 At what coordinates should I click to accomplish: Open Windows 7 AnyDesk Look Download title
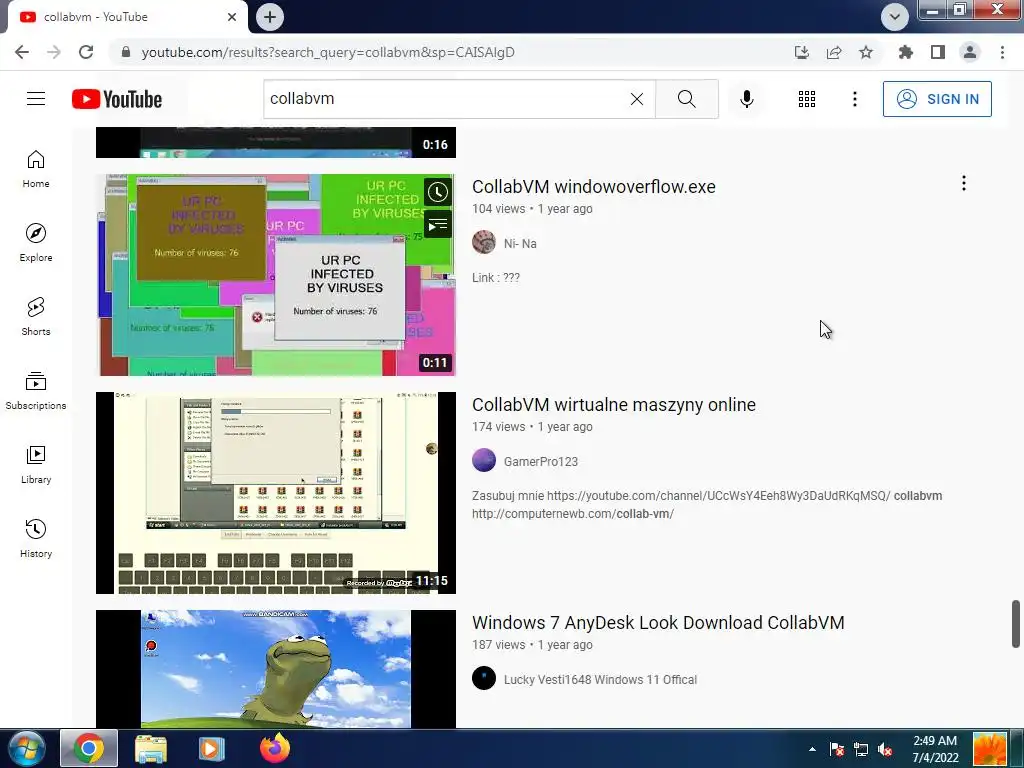tap(658, 623)
